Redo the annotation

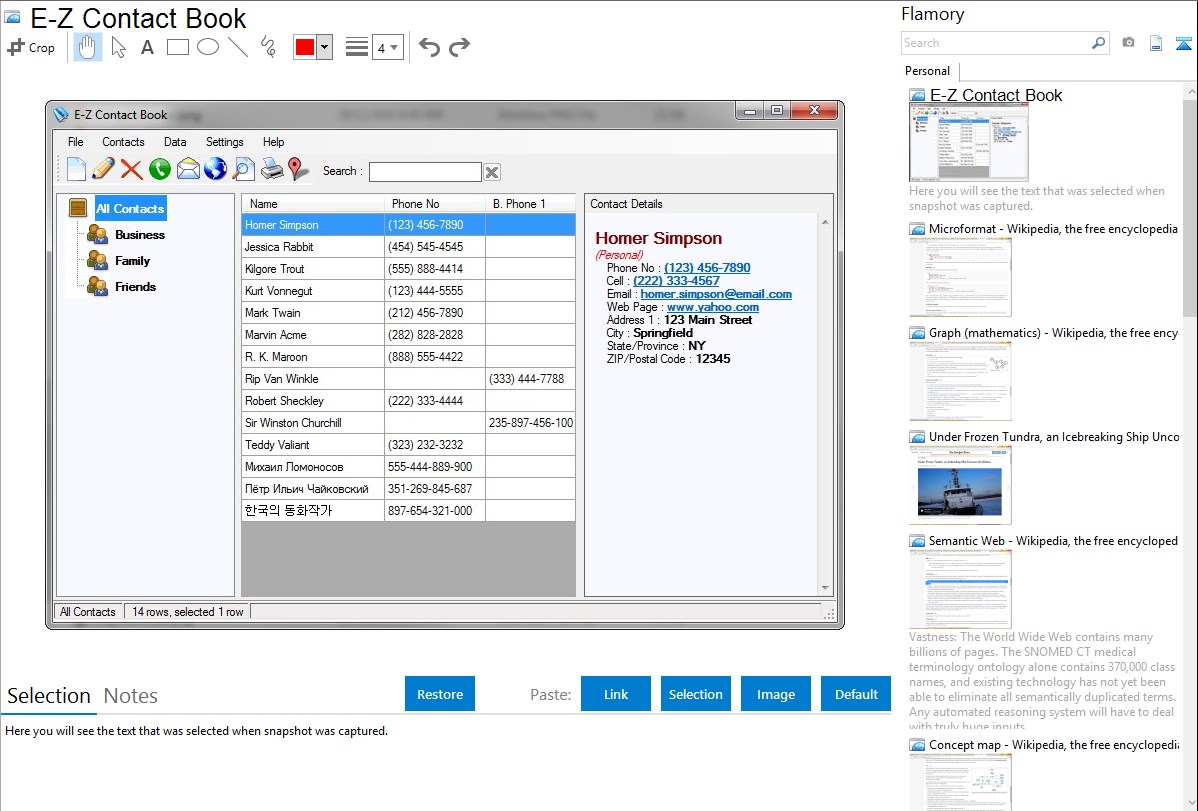point(459,47)
